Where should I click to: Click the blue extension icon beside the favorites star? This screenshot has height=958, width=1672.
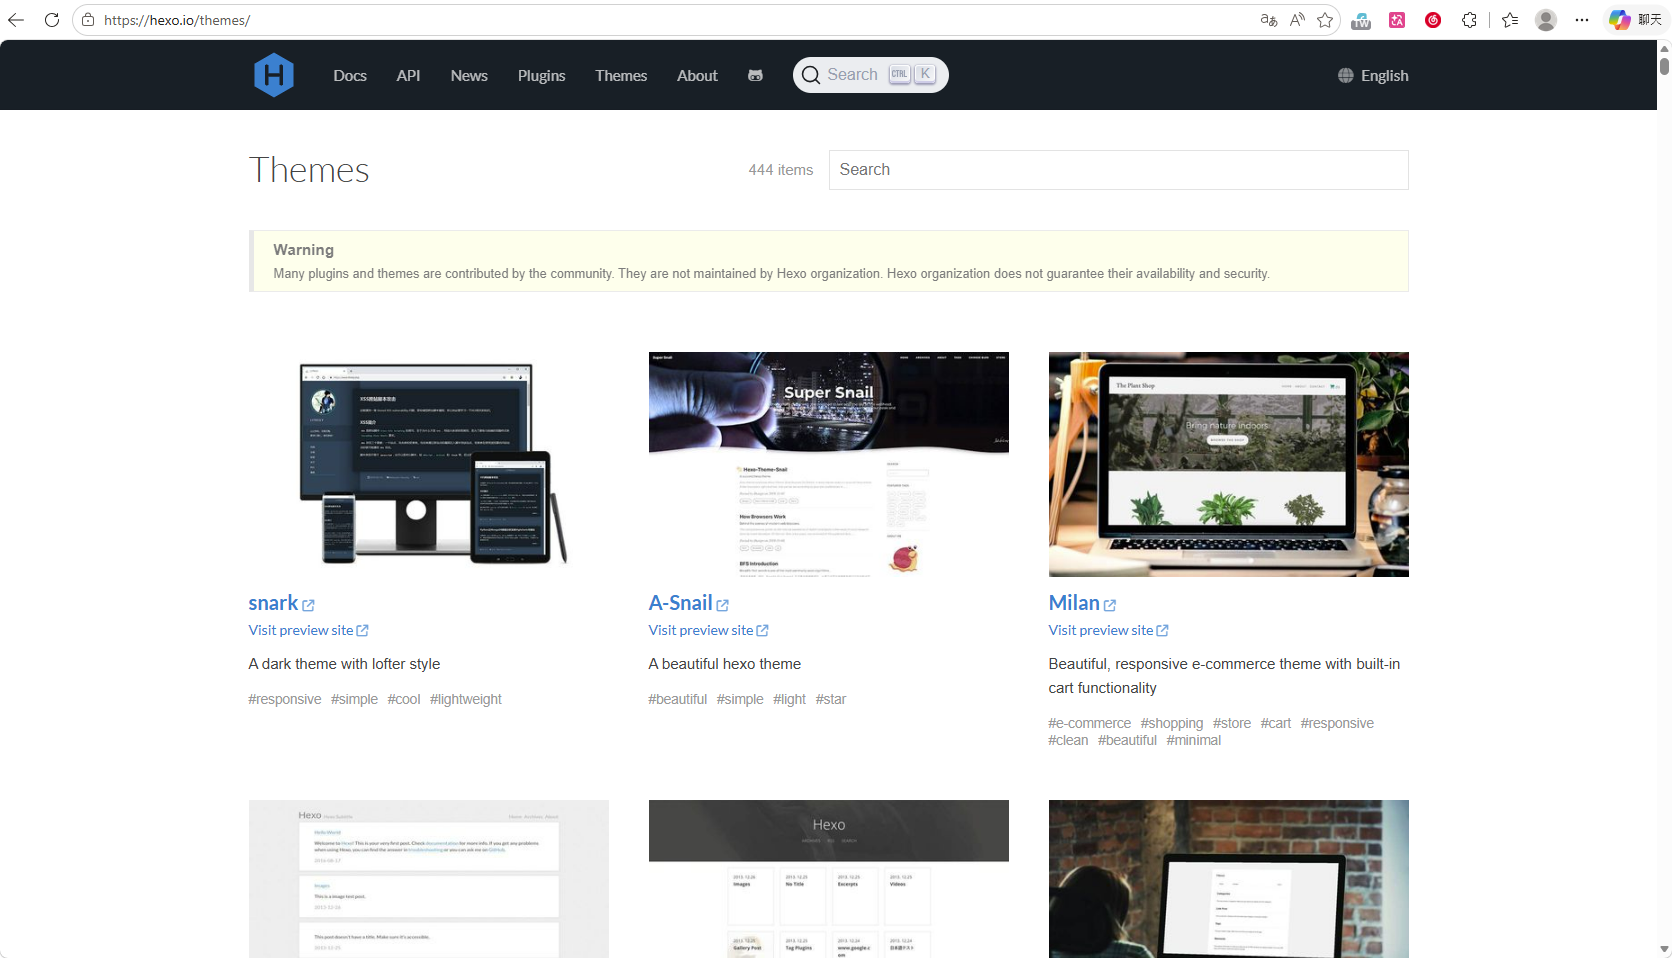click(1361, 20)
